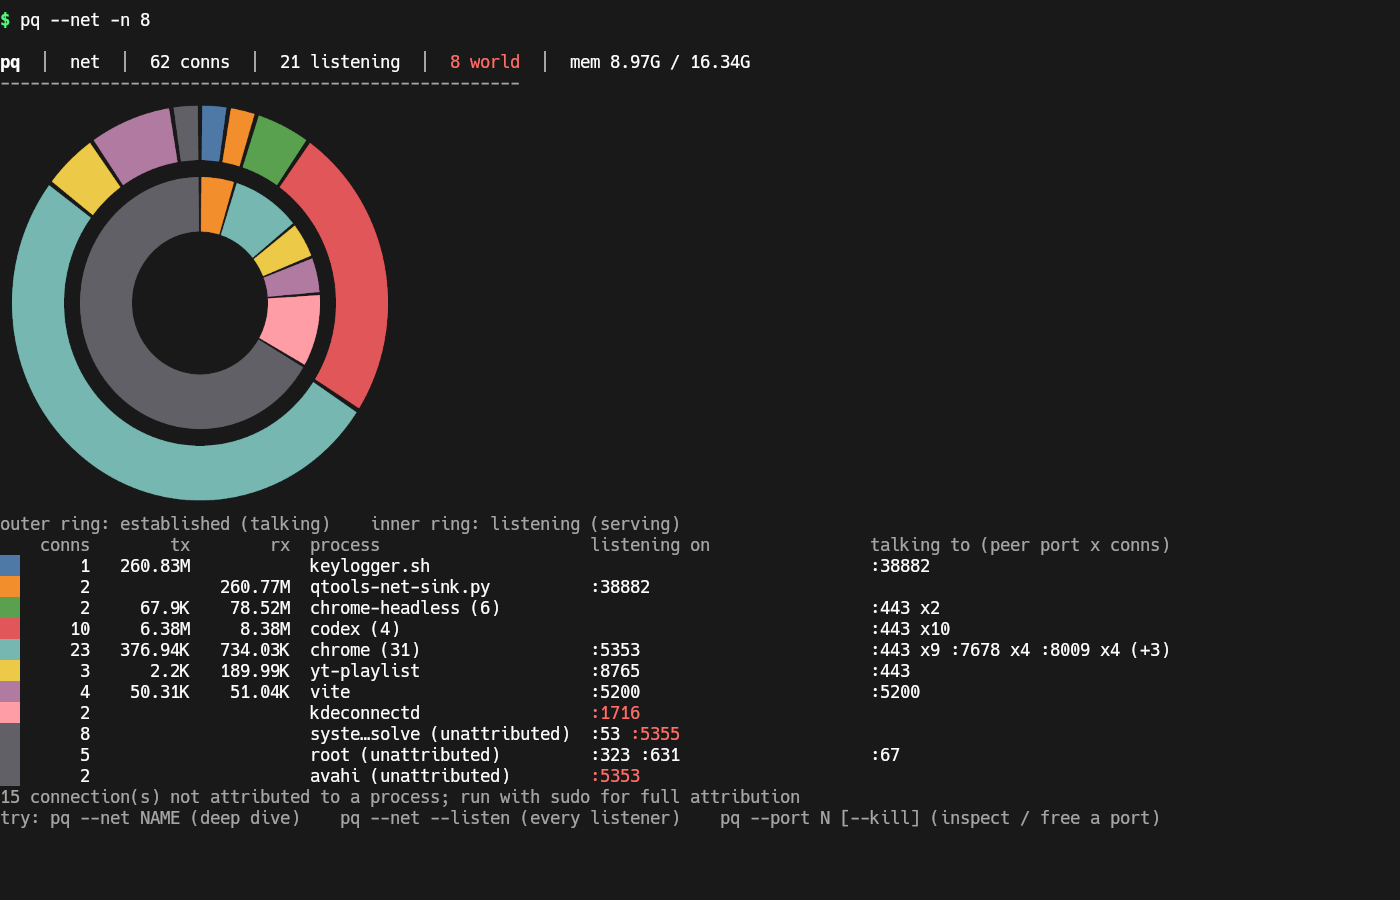The height and width of the screenshot is (900, 1400).
Task: Click the red ':5355' listening port
Action: (x=655, y=734)
